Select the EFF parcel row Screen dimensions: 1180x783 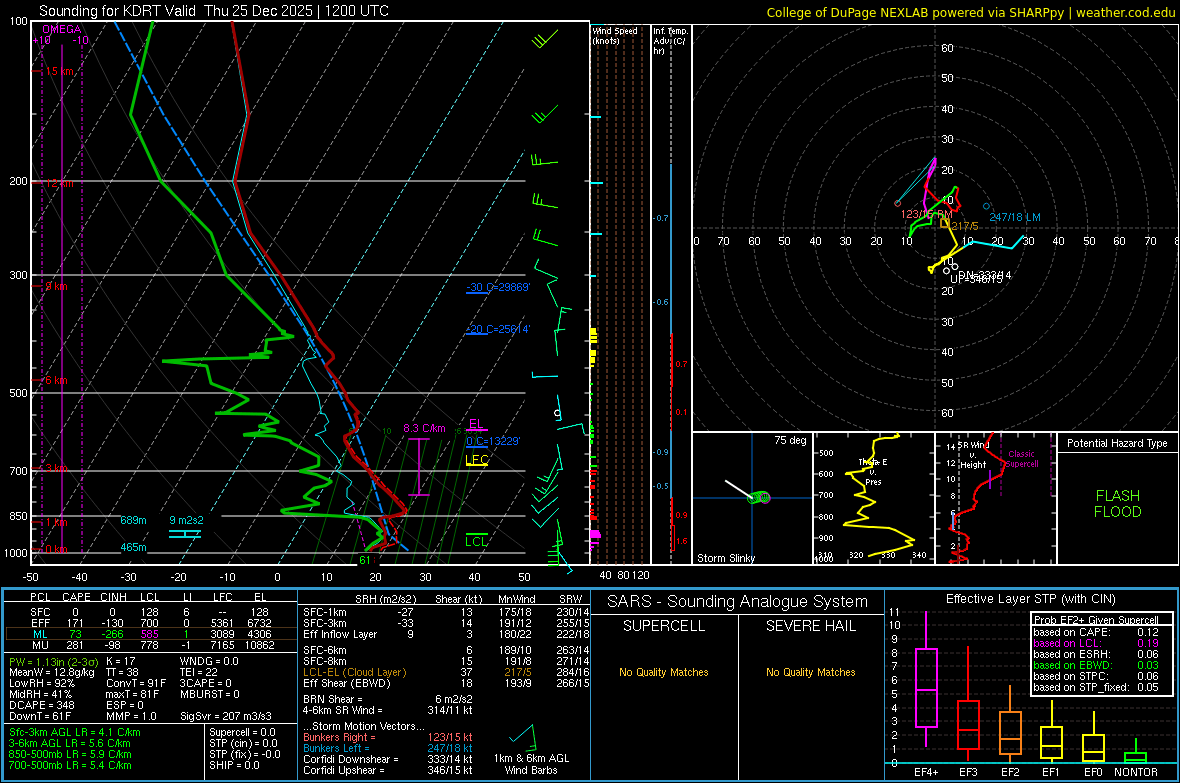(151, 623)
